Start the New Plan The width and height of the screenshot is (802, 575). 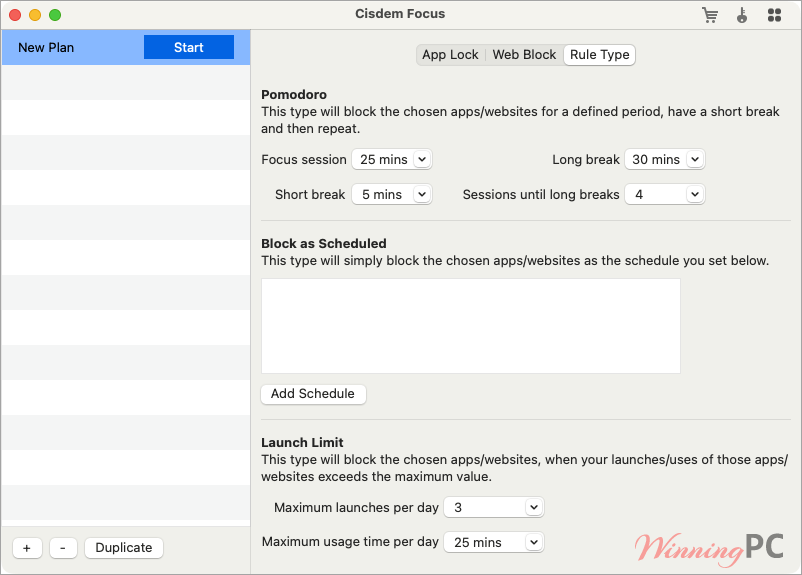point(189,47)
